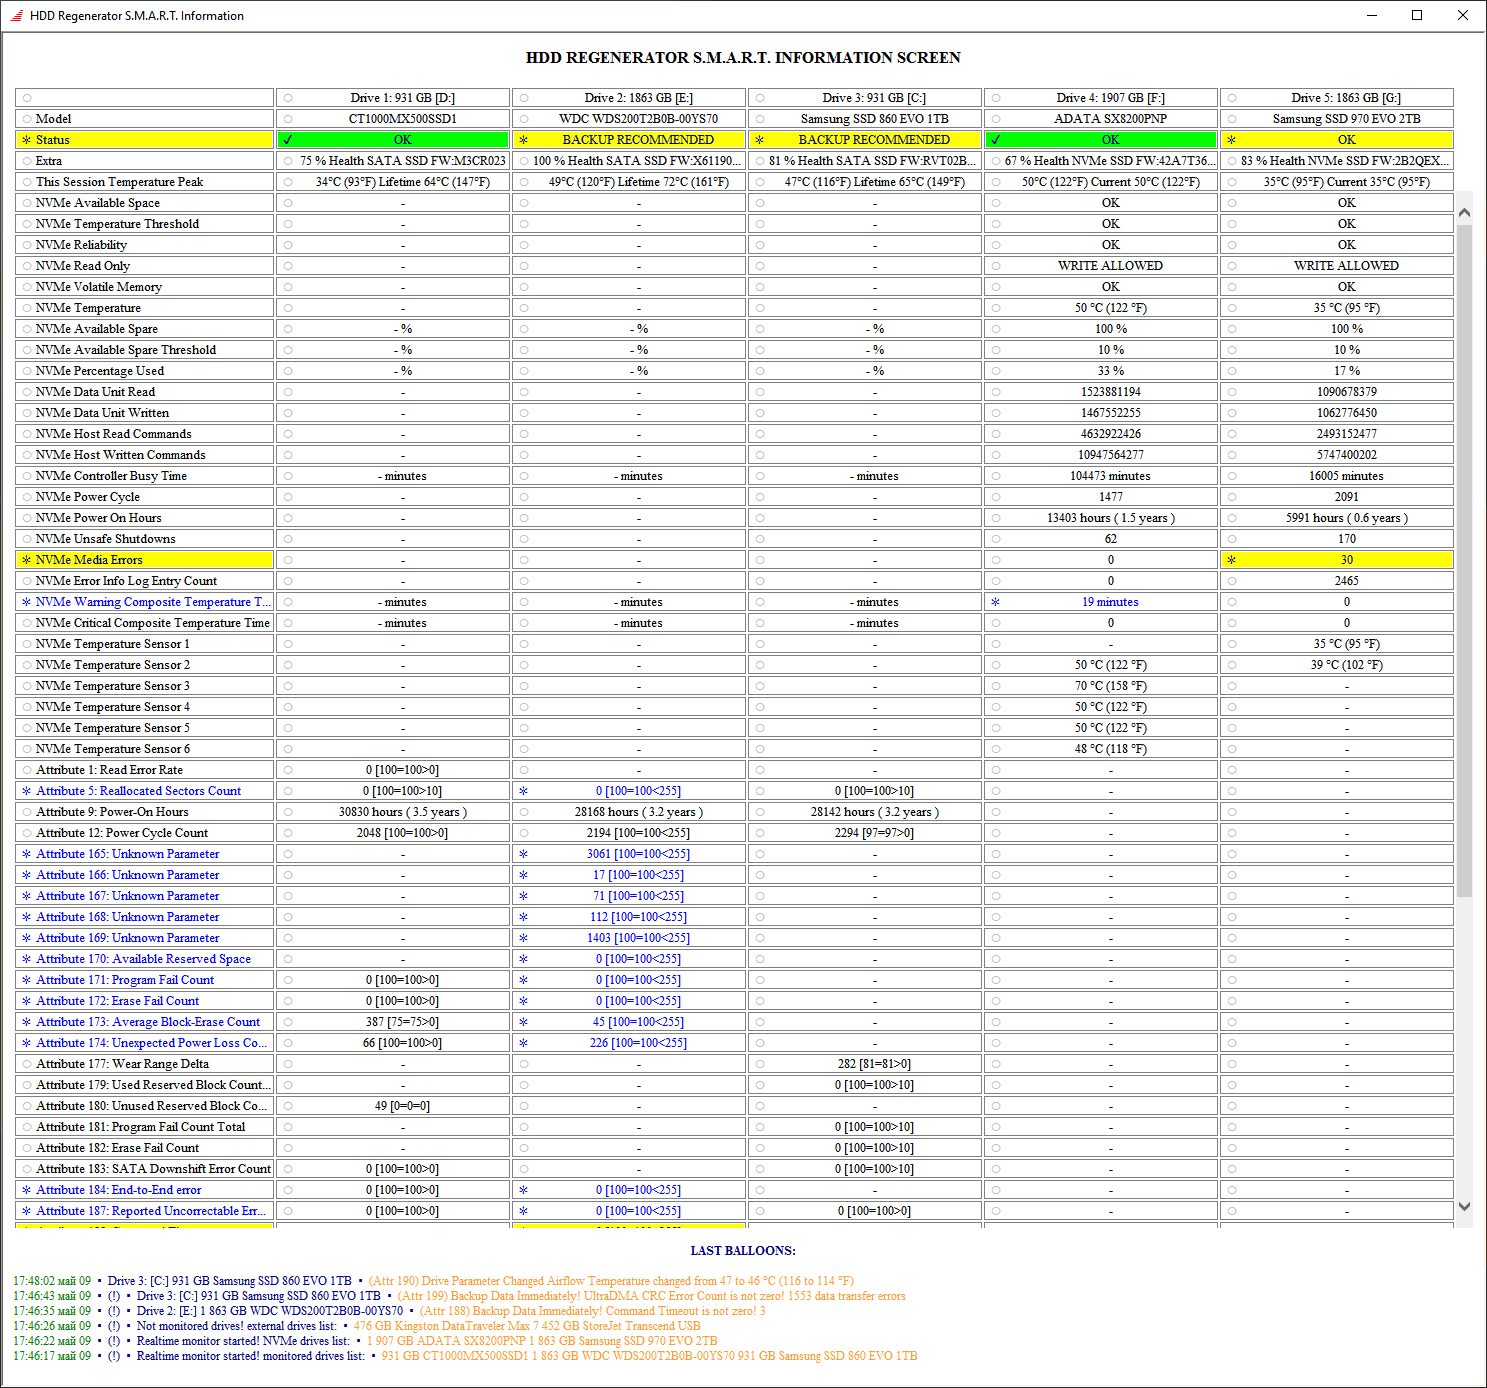Click the star beside Attribute 173 Average Block-Erase Count
Viewport: 1487px width, 1388px height.
tap(27, 1022)
